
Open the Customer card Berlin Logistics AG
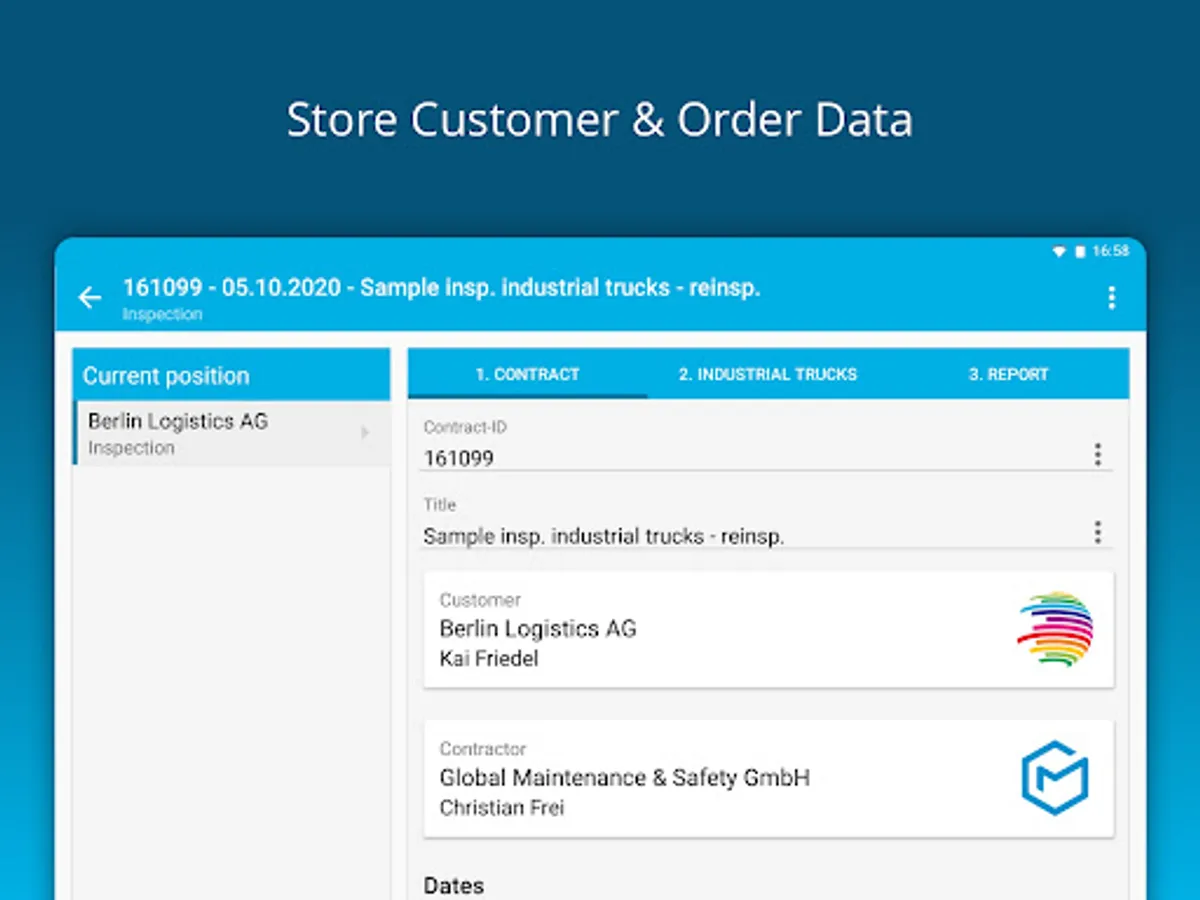[x=769, y=629]
